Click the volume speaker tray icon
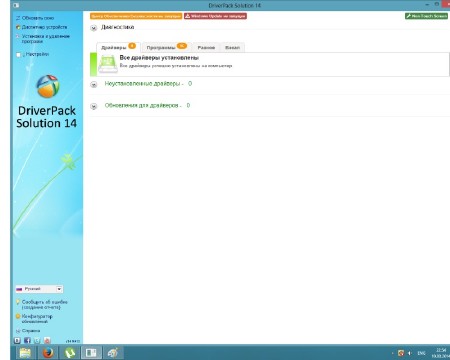Screen dimensions: 450x360 click(410, 353)
